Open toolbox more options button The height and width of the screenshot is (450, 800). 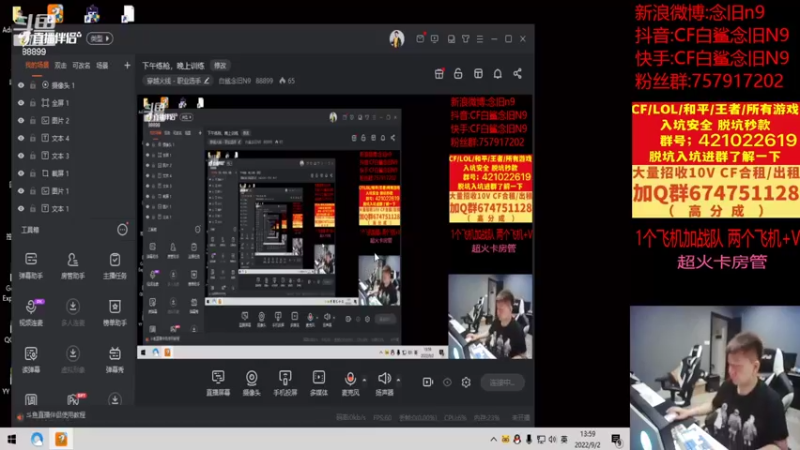pyautogui.click(x=122, y=230)
